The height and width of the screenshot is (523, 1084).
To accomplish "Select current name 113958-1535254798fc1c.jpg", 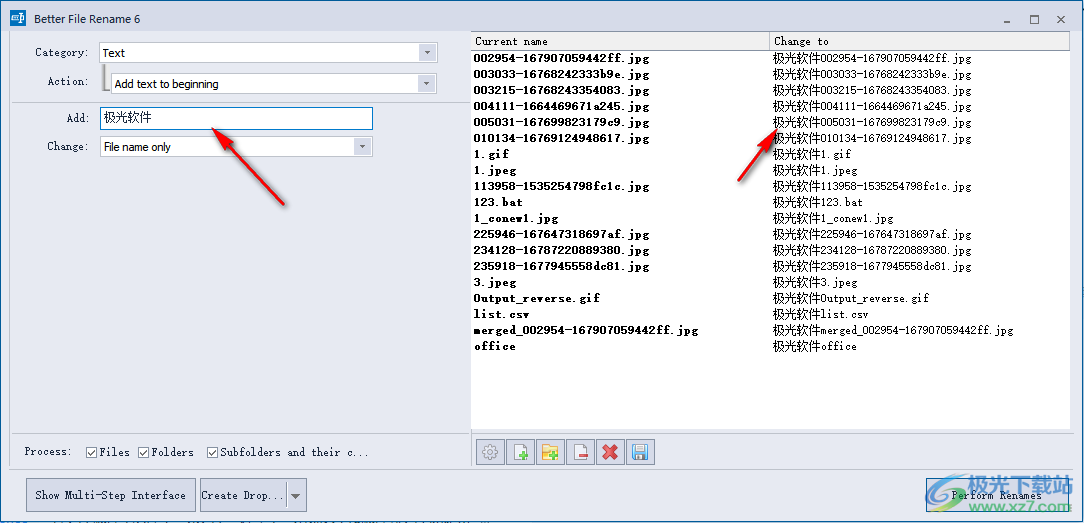I will pos(561,186).
